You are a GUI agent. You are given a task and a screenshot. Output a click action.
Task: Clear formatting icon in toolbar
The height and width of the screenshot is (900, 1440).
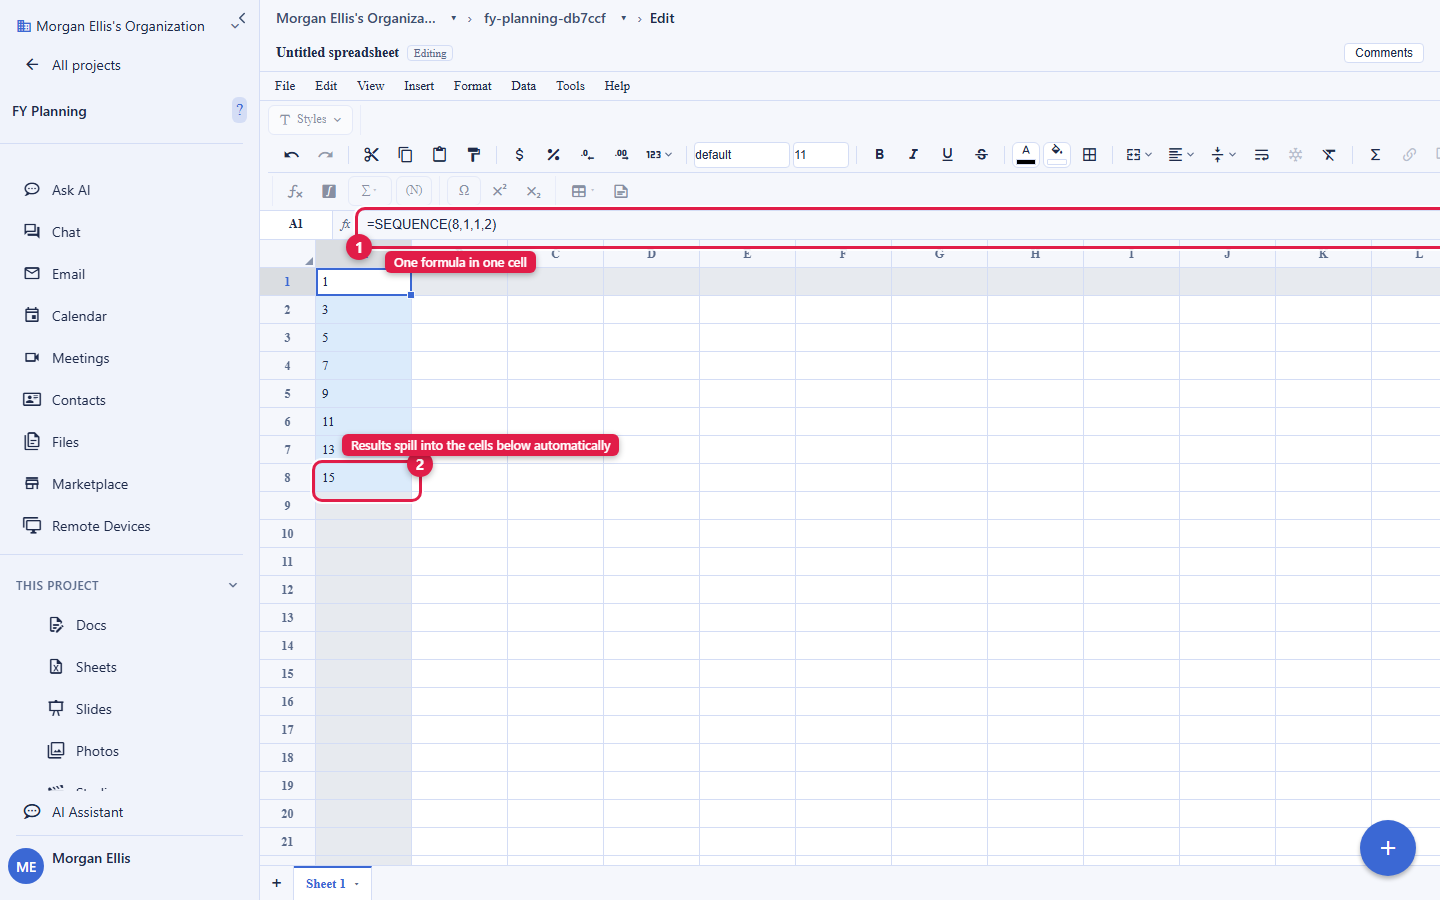coord(1329,155)
